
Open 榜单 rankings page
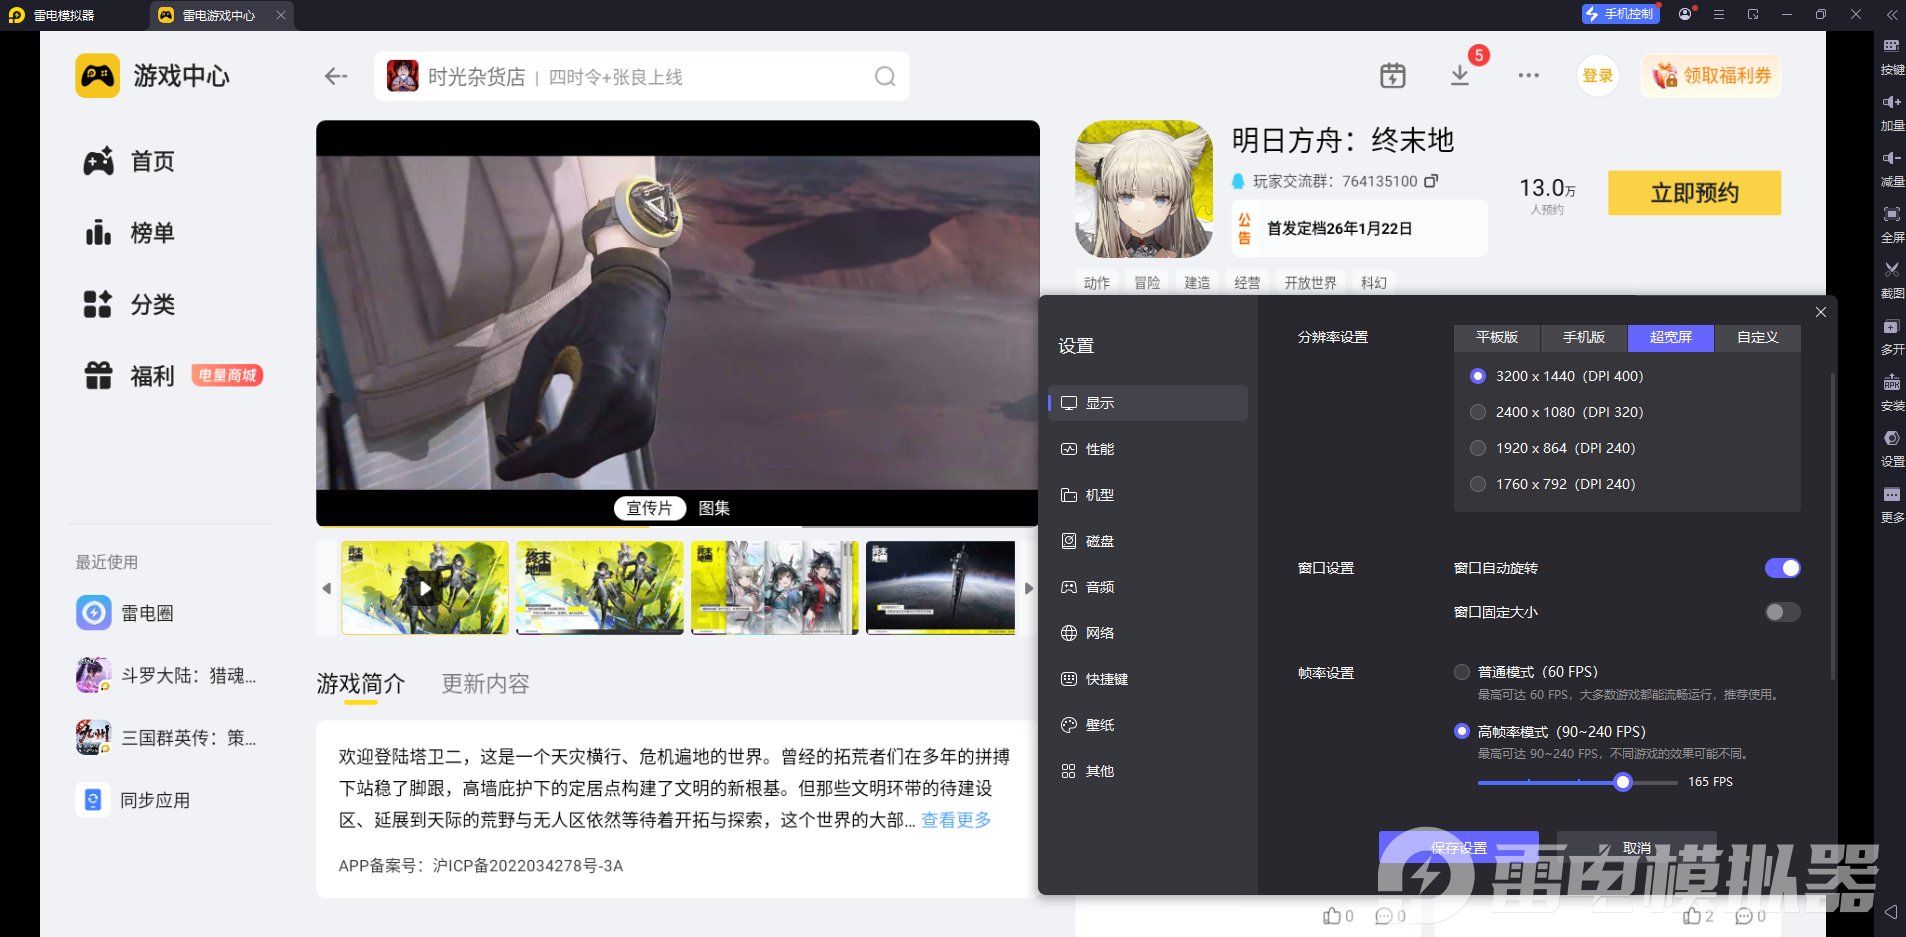129,233
